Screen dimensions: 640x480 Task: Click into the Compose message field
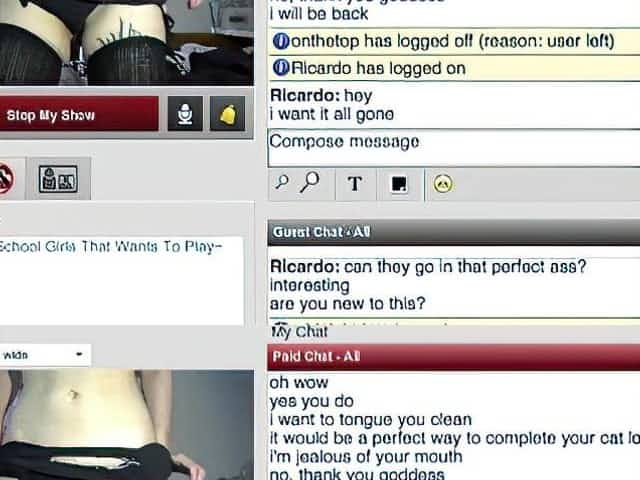coord(452,142)
